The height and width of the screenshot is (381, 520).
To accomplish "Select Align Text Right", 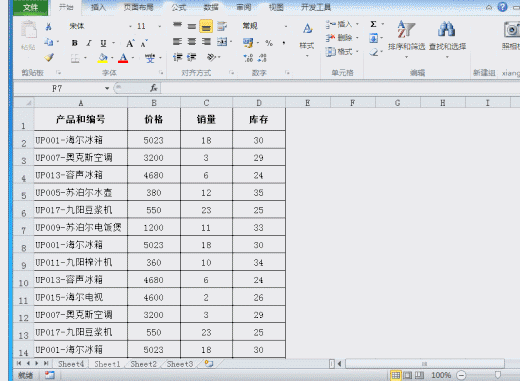I will pyautogui.click(x=206, y=42).
